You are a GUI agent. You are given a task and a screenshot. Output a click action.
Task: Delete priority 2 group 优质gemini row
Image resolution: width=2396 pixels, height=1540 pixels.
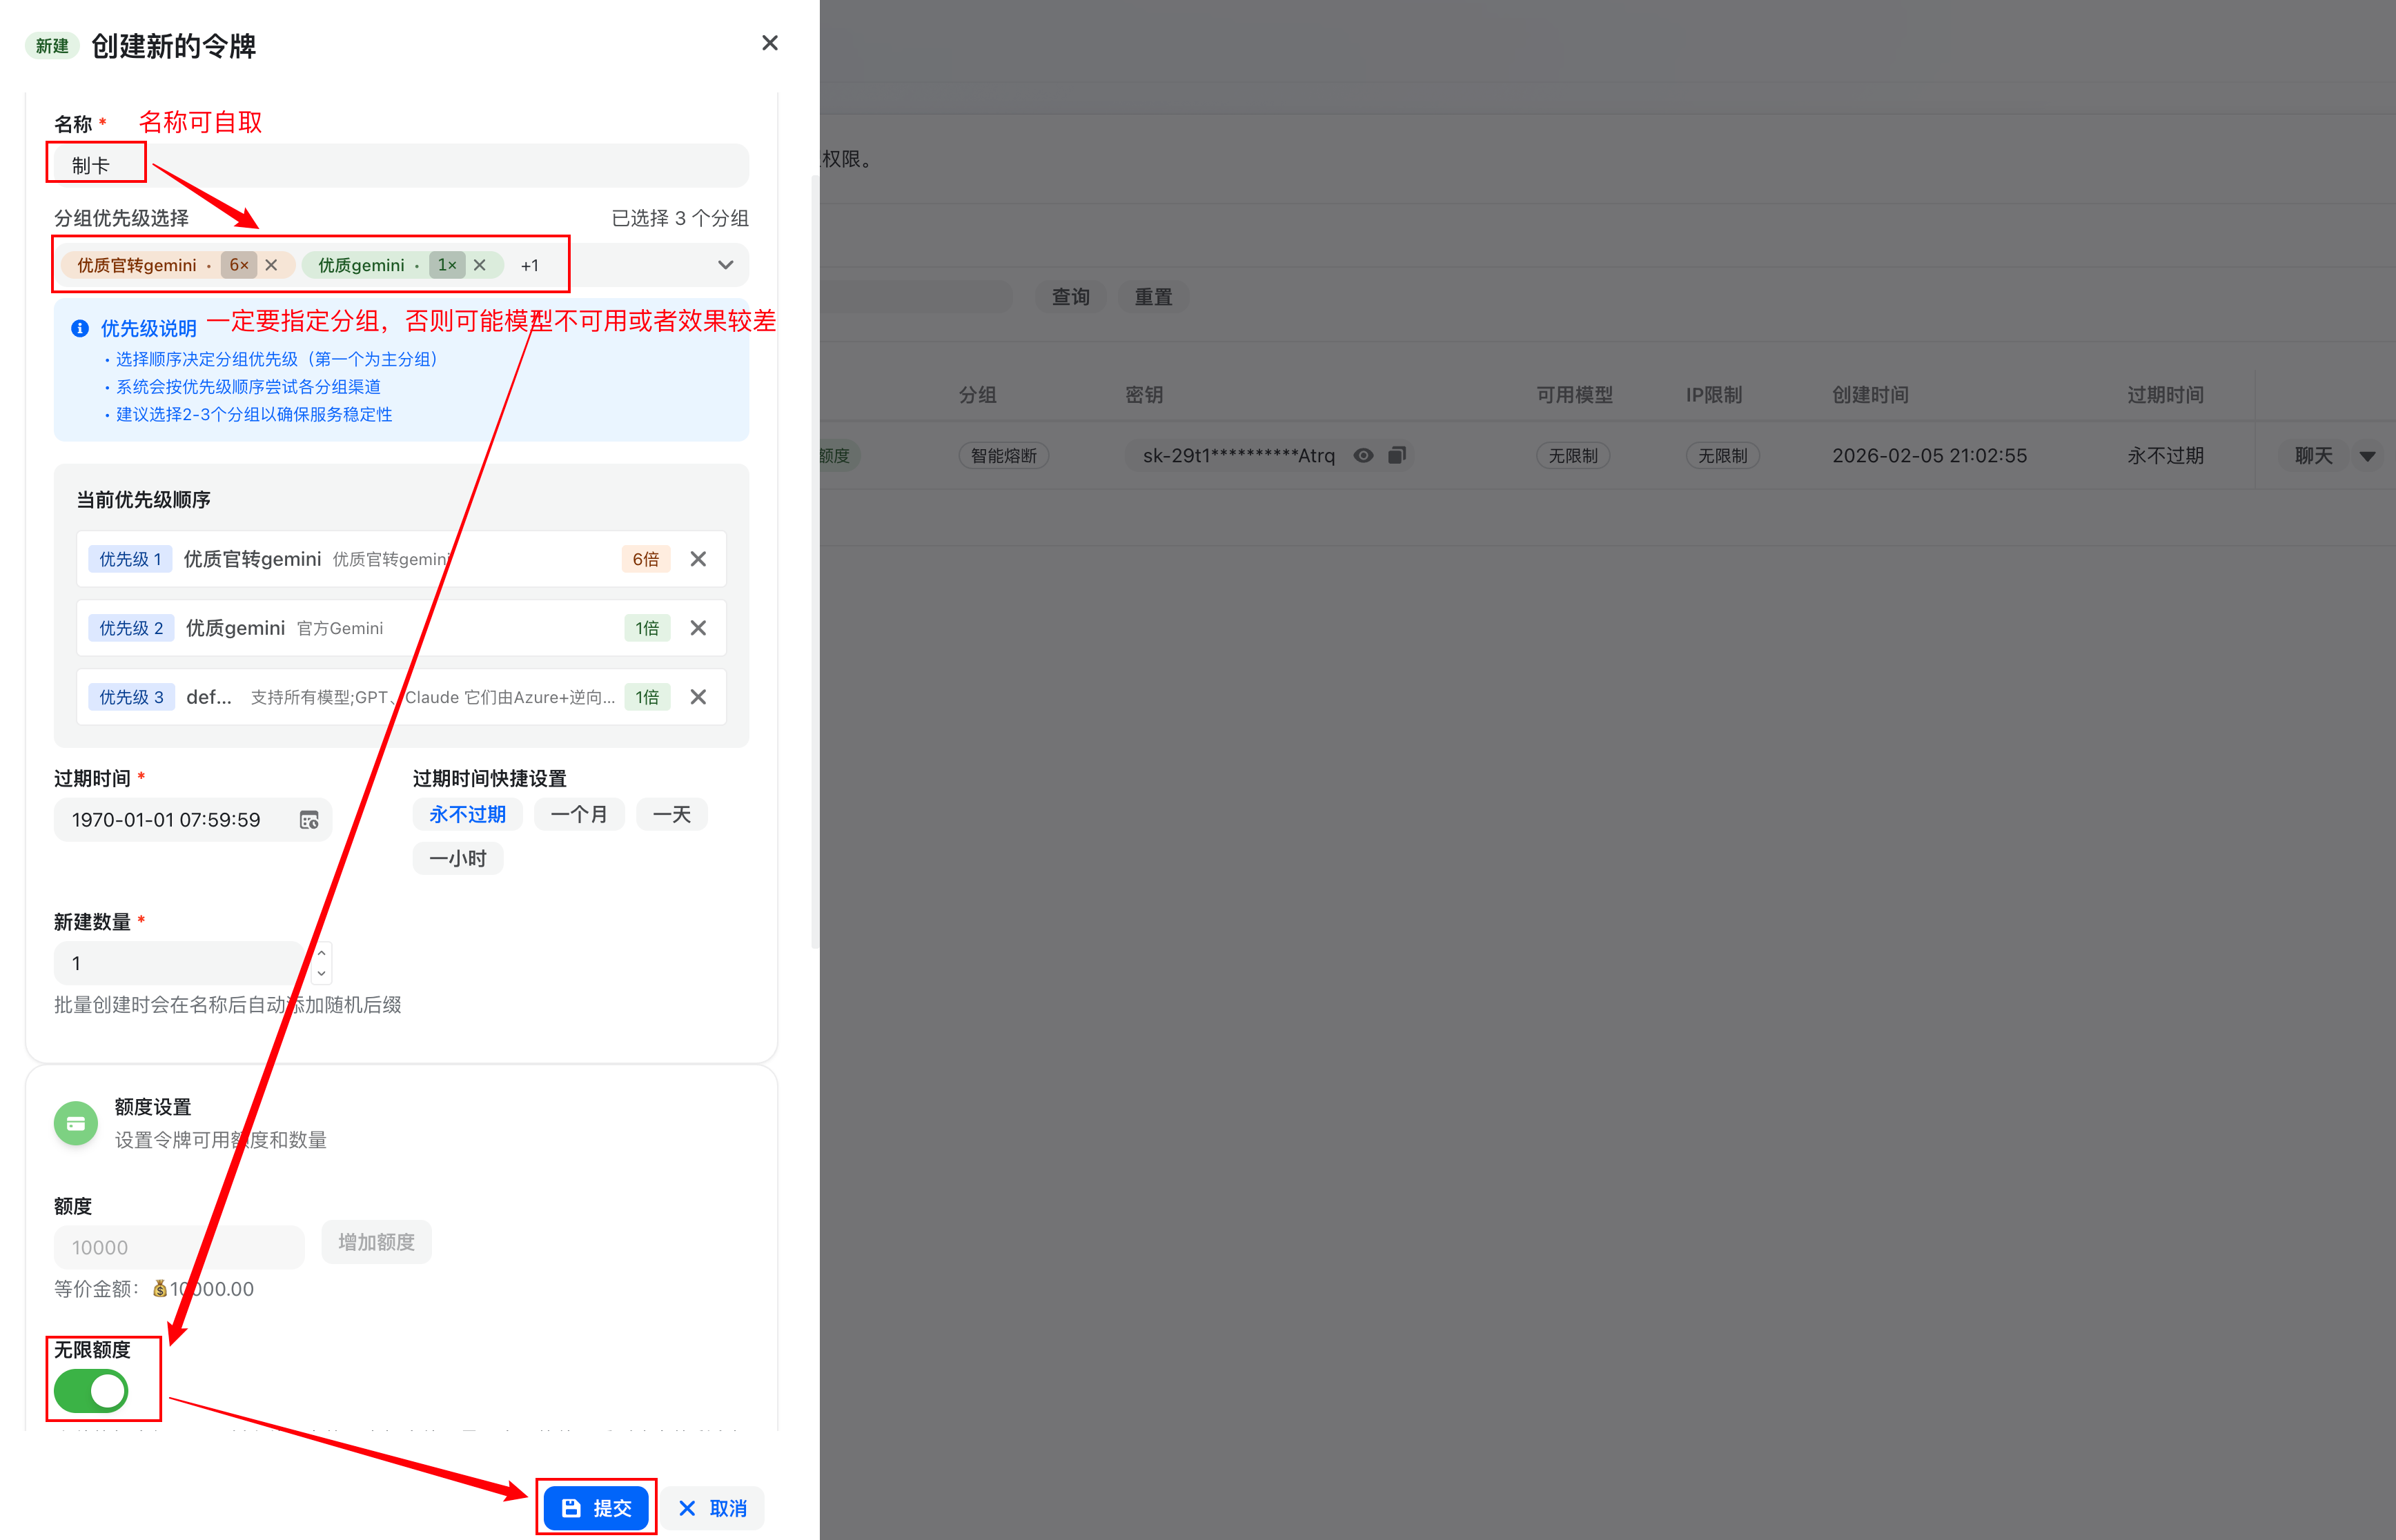click(698, 628)
